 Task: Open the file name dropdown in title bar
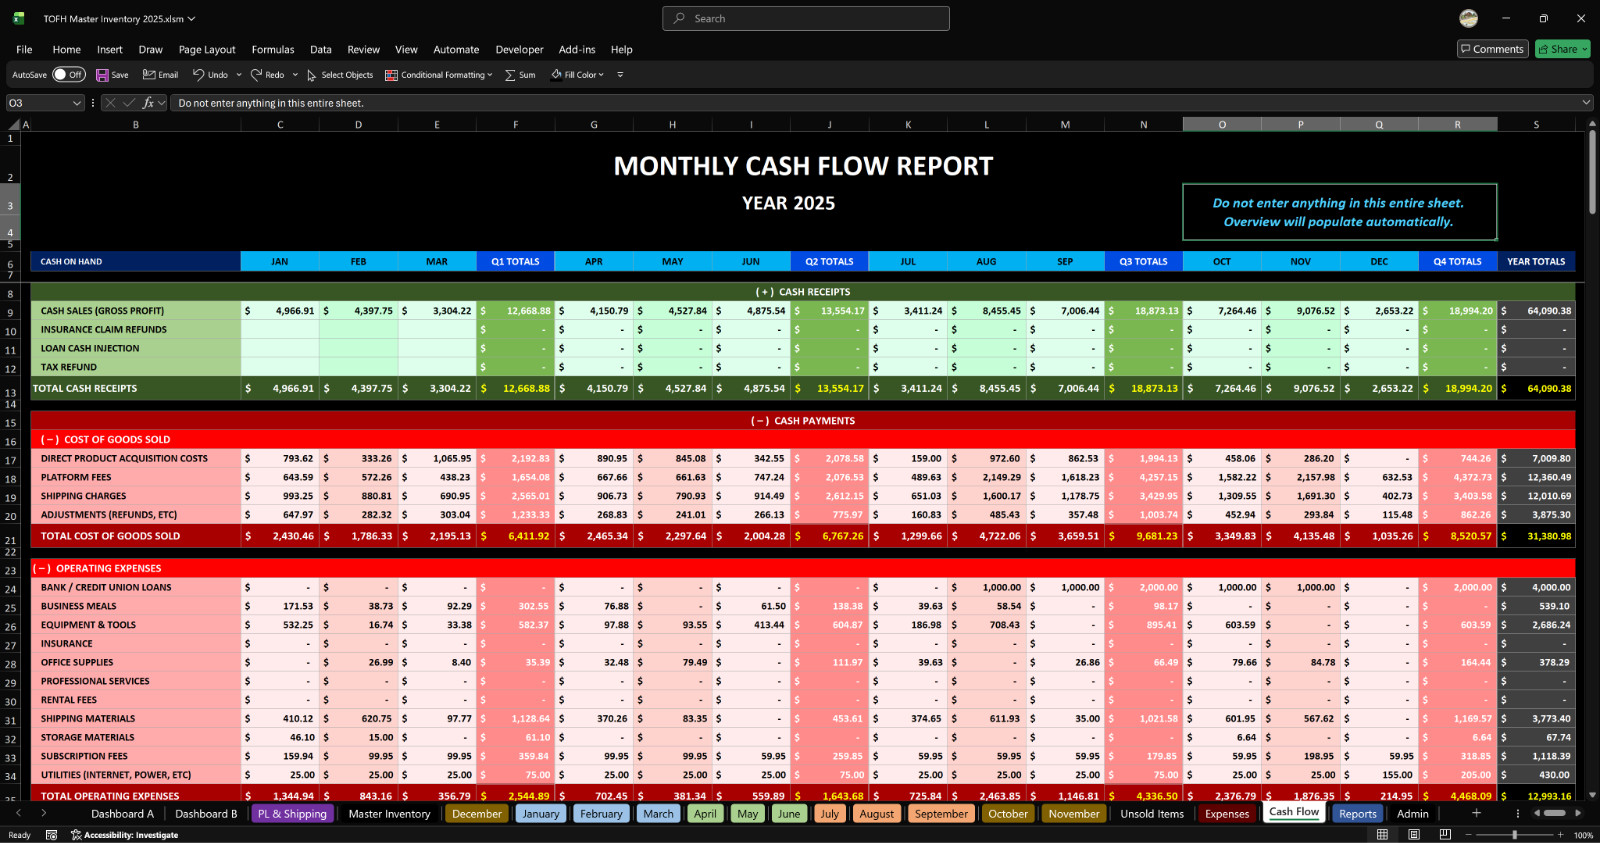[191, 19]
